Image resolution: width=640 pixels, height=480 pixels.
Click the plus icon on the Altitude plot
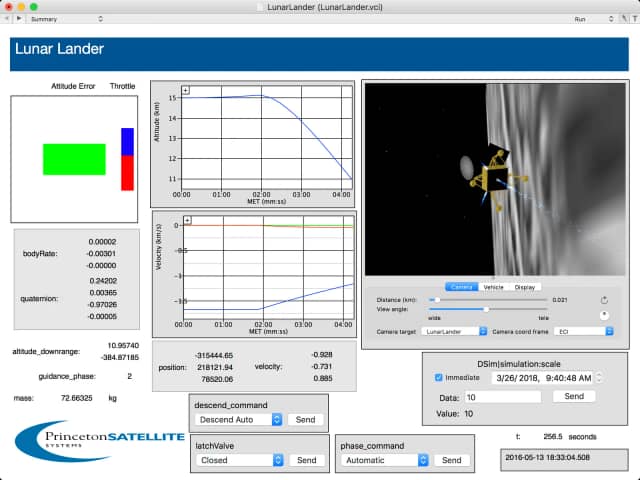pyautogui.click(x=186, y=90)
